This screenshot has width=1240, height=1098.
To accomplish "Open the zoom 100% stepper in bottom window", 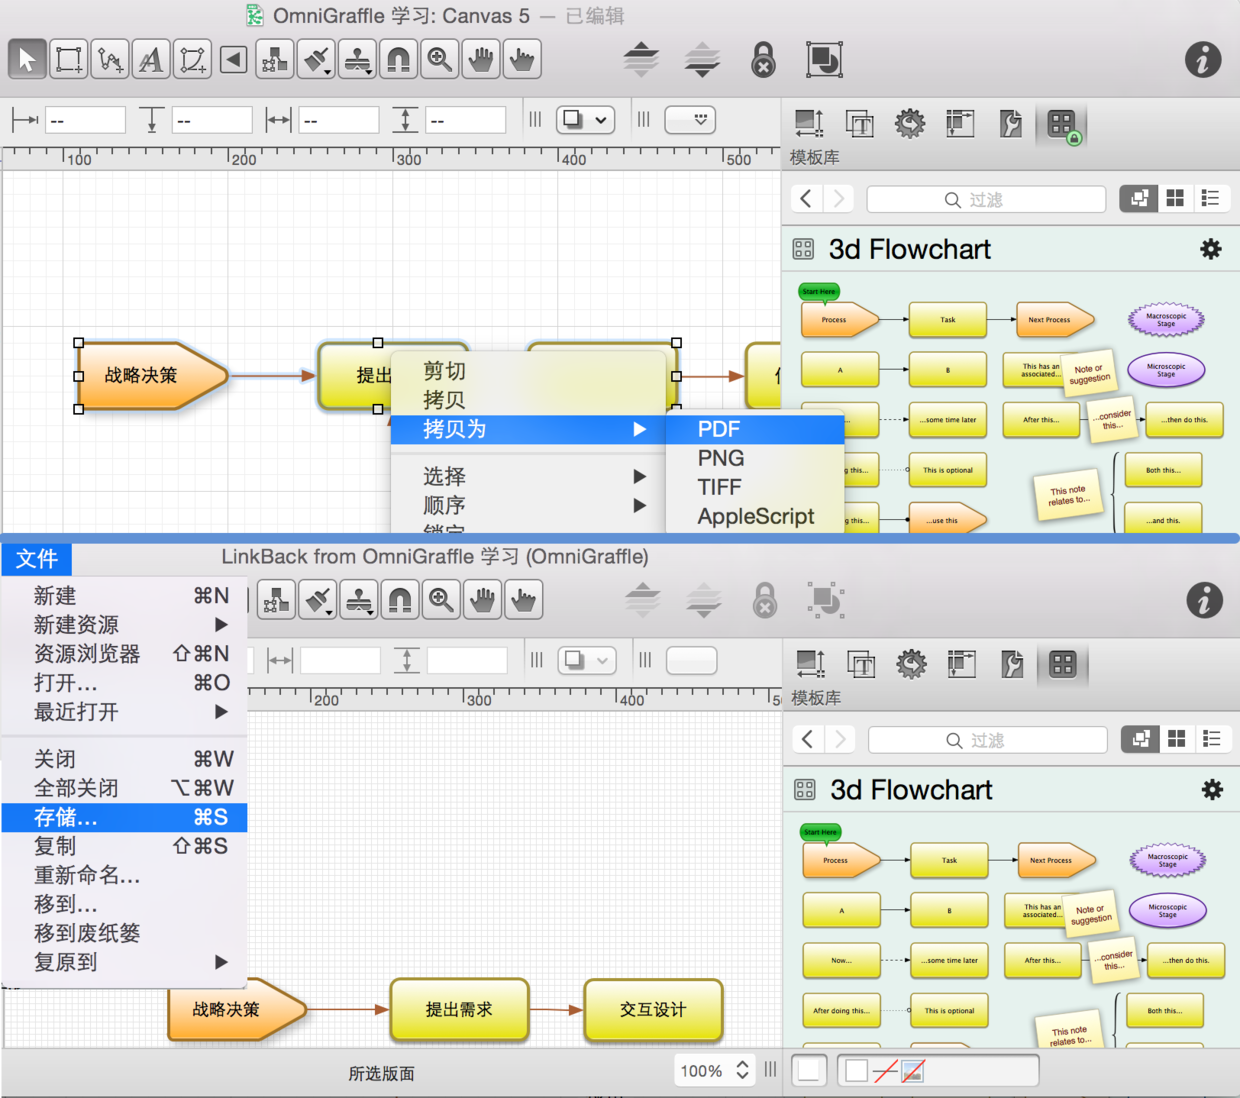I will 742,1070.
